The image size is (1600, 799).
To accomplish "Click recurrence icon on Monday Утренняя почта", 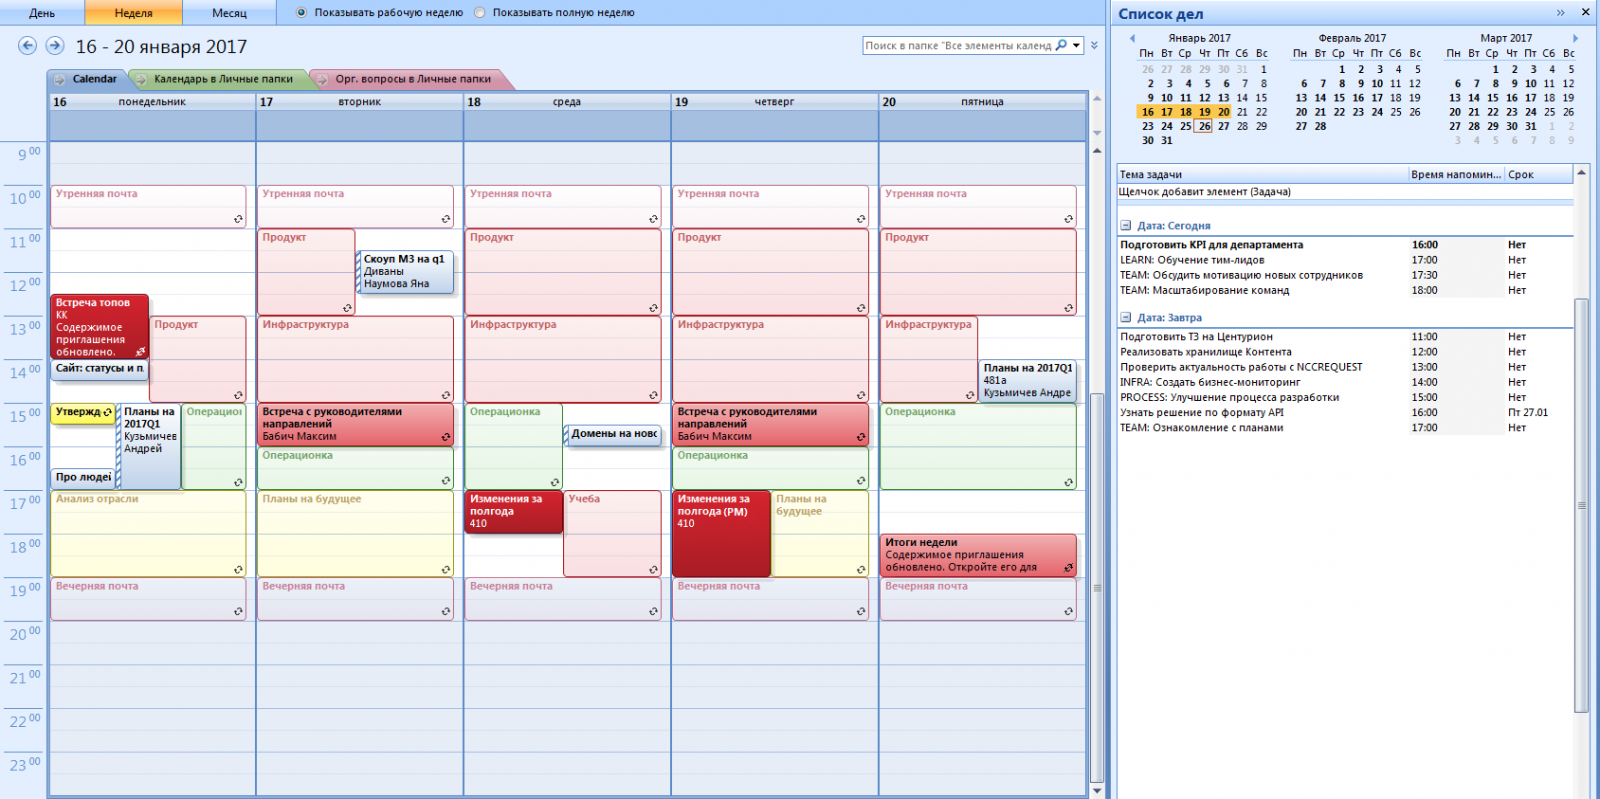I will point(238,219).
